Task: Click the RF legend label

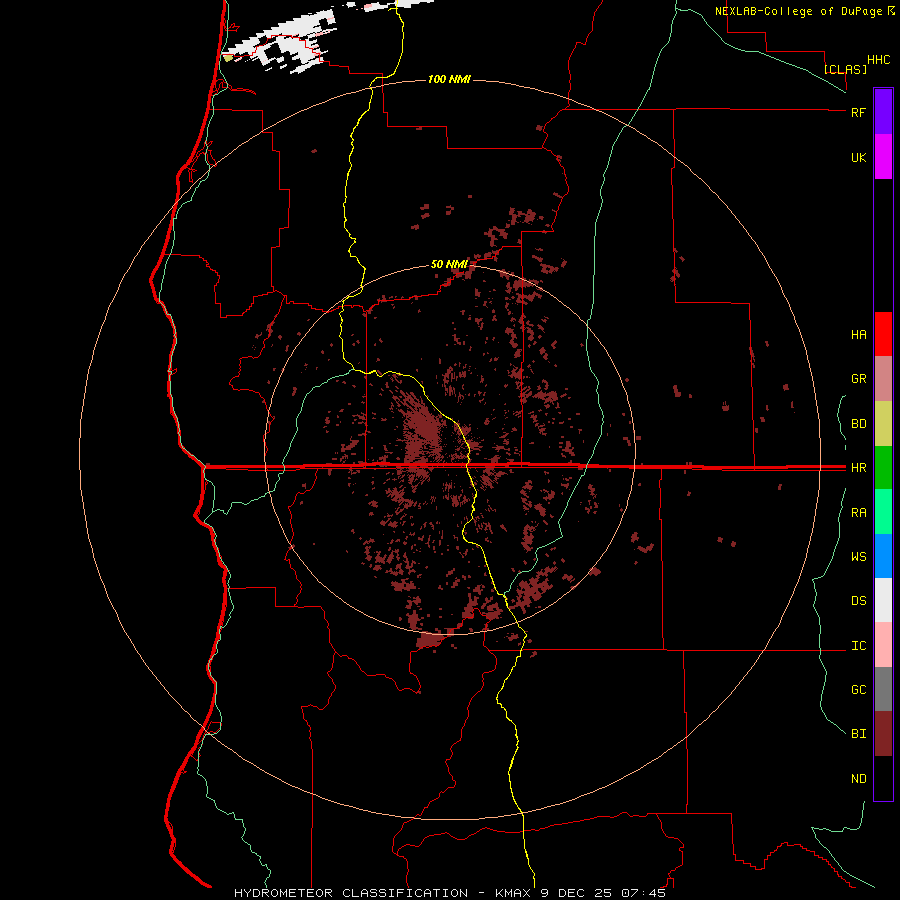Action: point(858,112)
